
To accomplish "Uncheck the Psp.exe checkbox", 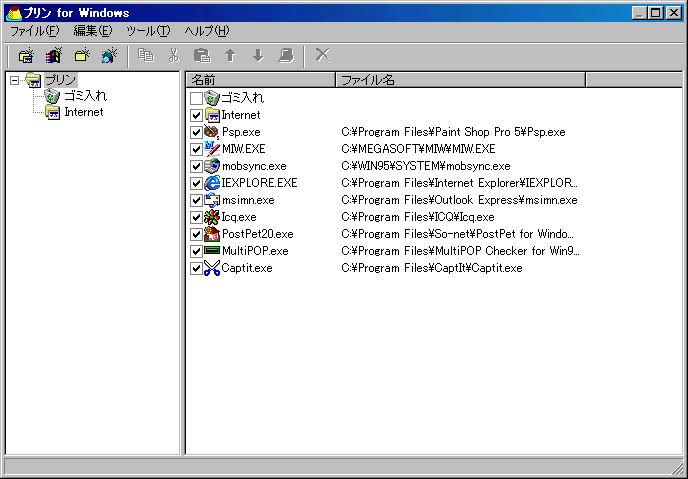I will pyautogui.click(x=196, y=132).
